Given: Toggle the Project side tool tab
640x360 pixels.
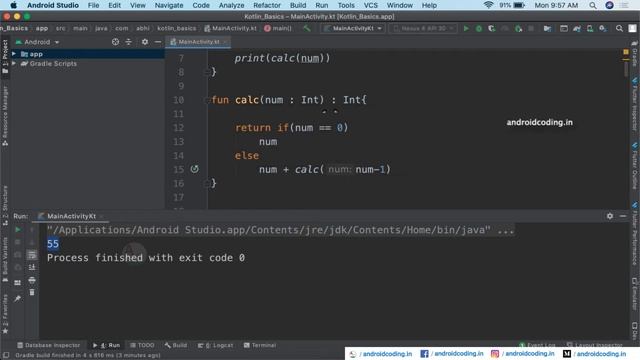Looking at the screenshot, I should (5, 56).
